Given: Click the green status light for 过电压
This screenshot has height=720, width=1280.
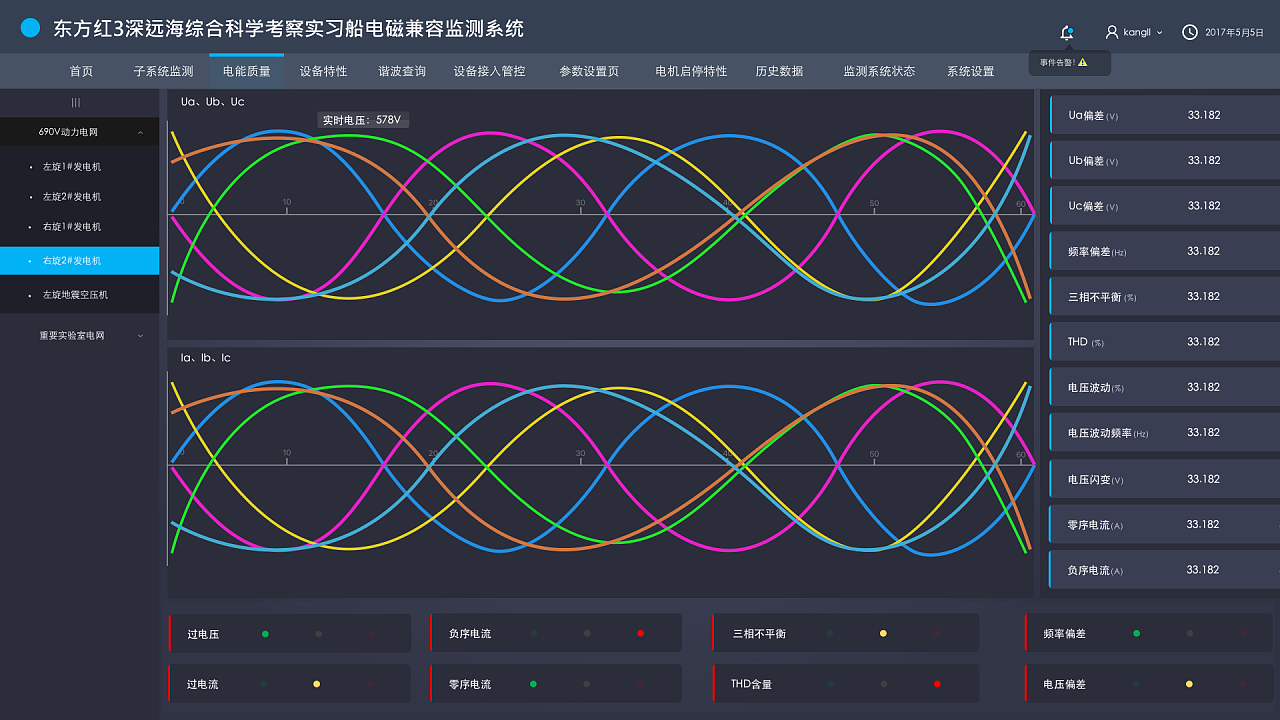Looking at the screenshot, I should click(265, 633).
